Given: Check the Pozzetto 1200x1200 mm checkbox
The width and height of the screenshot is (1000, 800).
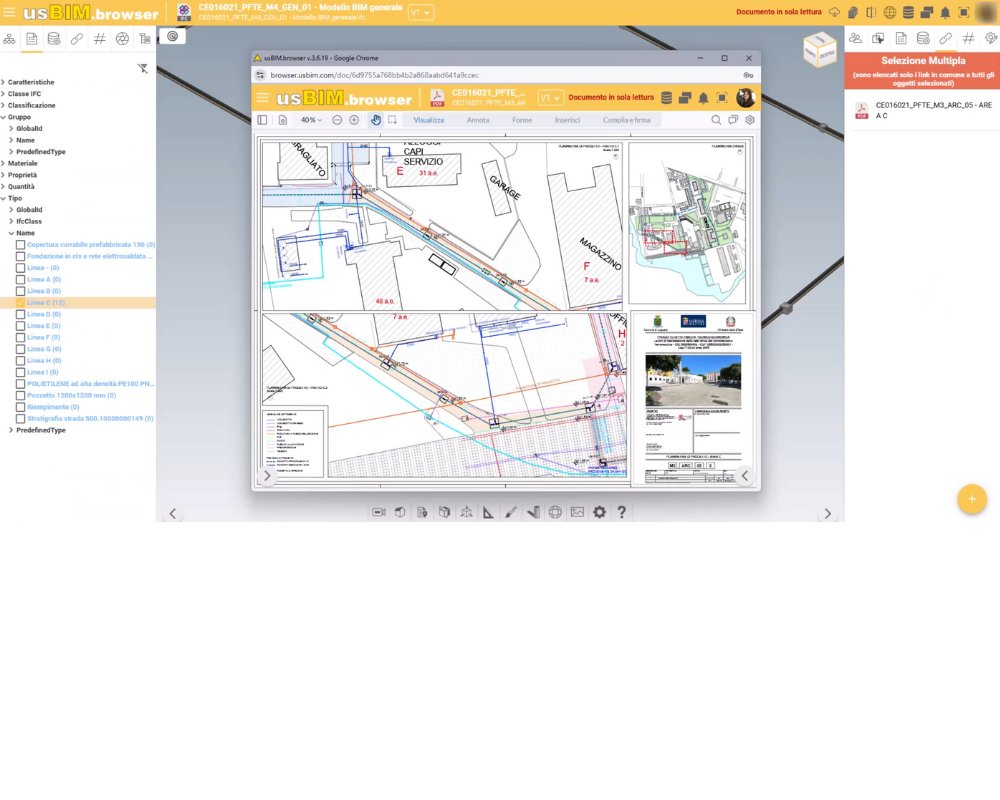Looking at the screenshot, I should click(x=20, y=396).
